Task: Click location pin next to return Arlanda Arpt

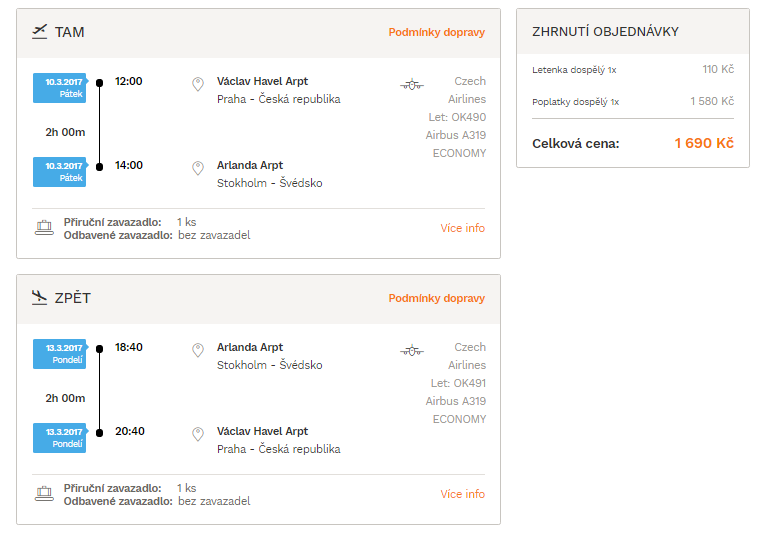Action: tap(198, 350)
